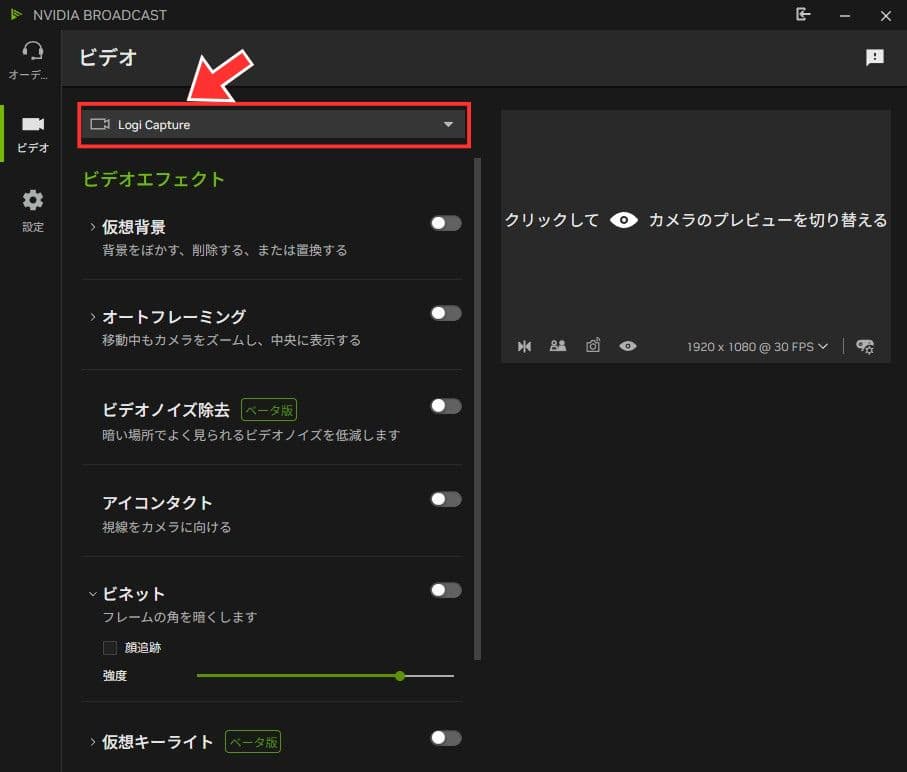Turn on ビデオノイズ除去 toggle
The height and width of the screenshot is (772, 907).
tap(446, 406)
